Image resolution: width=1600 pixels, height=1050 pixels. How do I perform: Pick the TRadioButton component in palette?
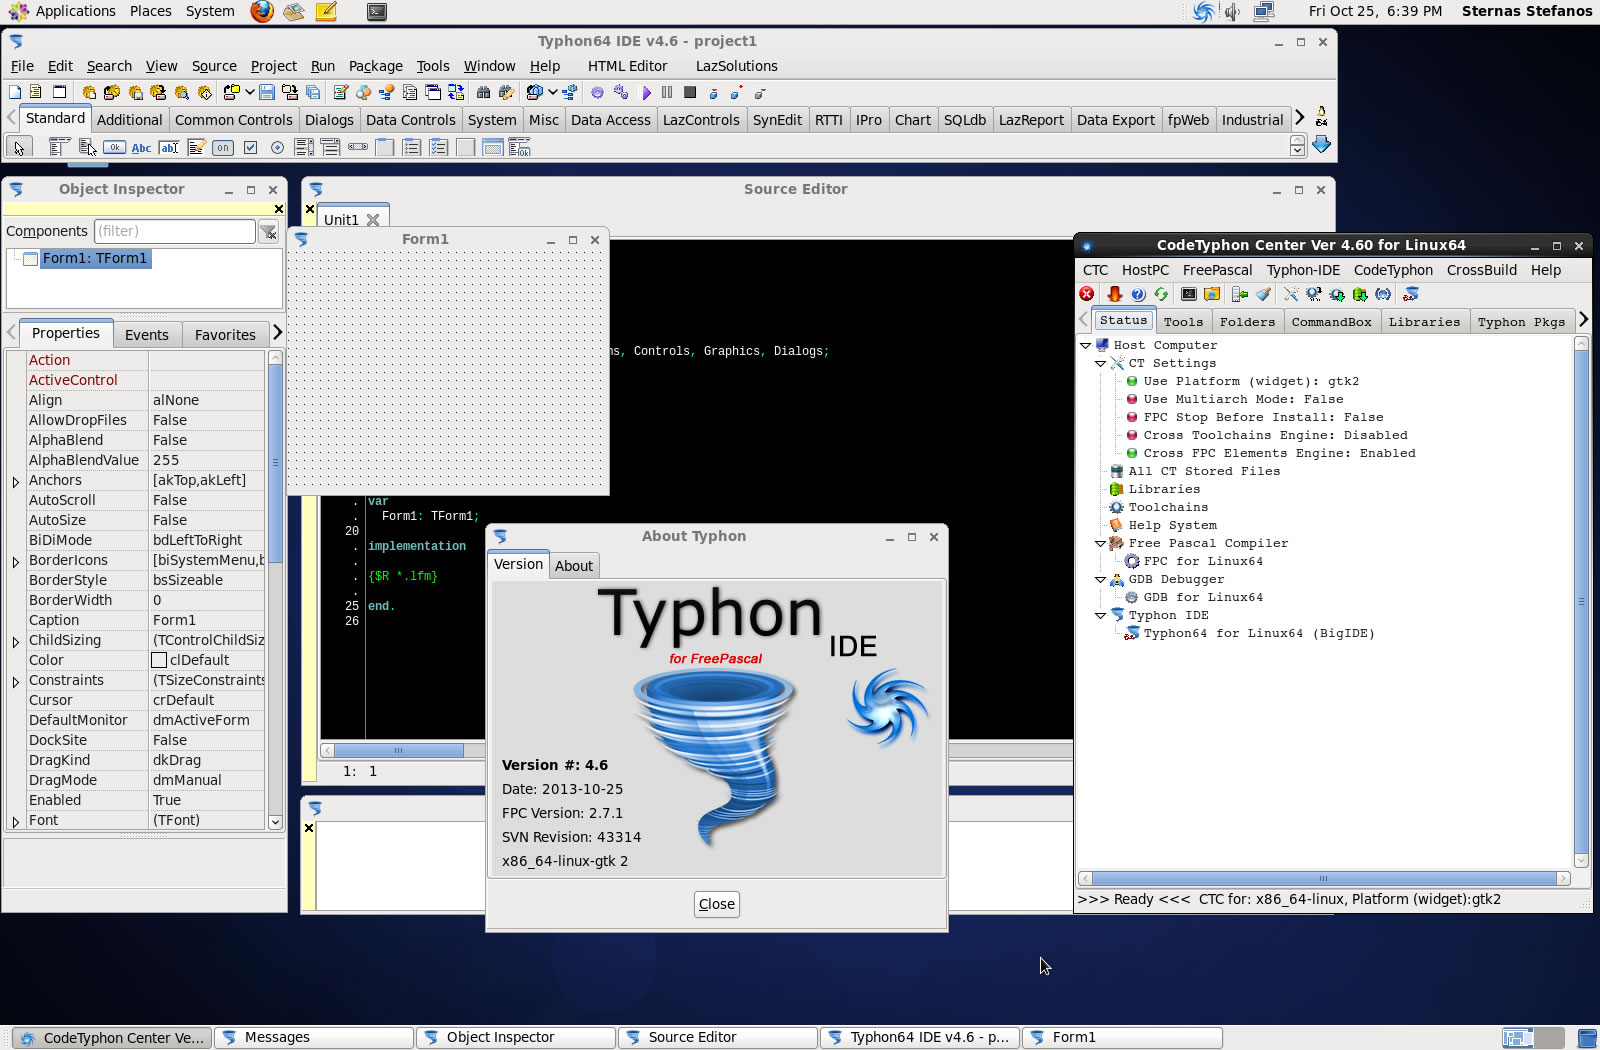[277, 148]
